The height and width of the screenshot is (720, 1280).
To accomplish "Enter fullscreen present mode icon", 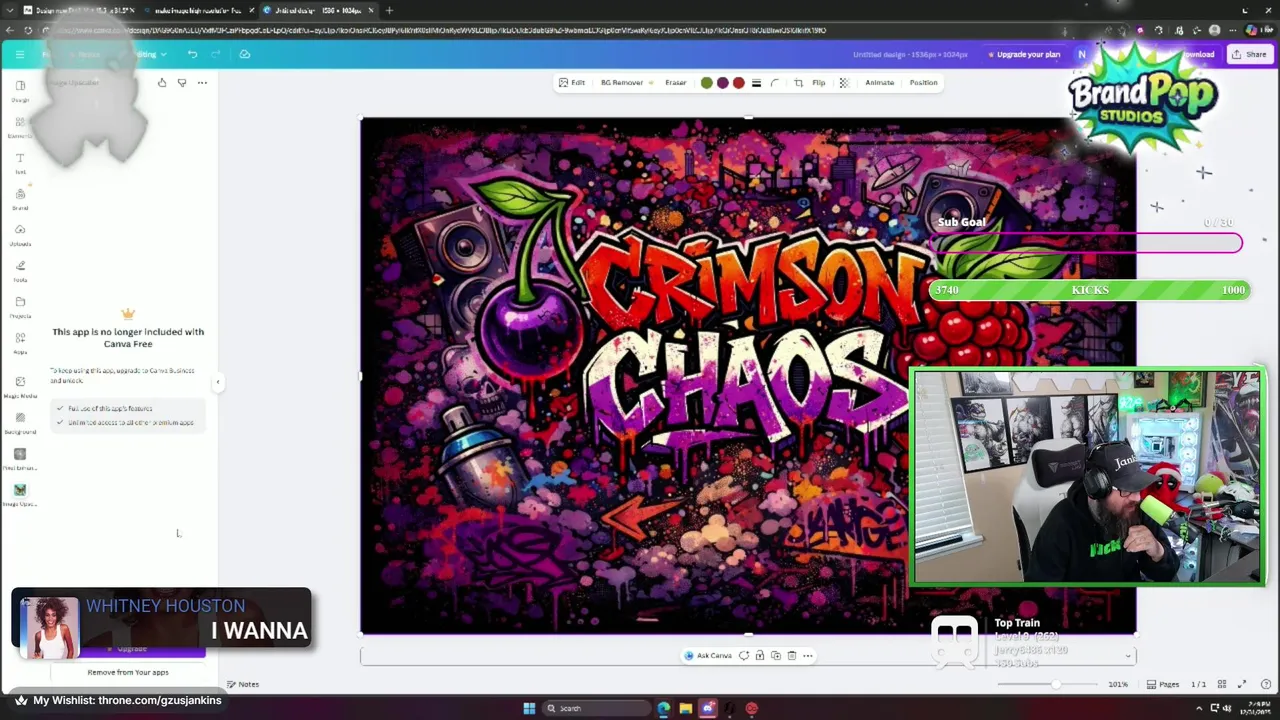I will 1242,684.
